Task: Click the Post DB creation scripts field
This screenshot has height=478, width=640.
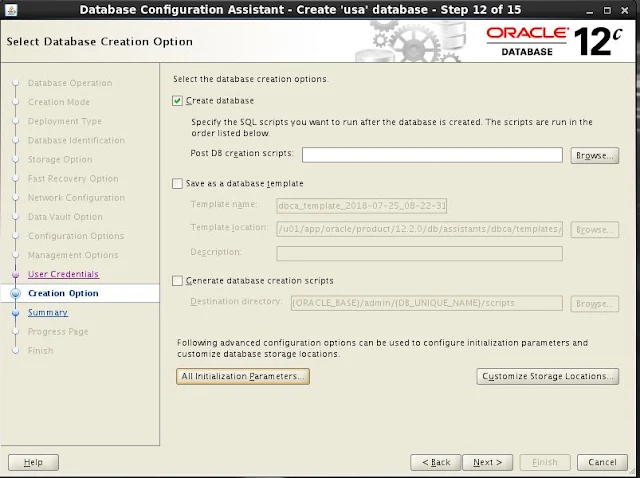Action: point(432,155)
